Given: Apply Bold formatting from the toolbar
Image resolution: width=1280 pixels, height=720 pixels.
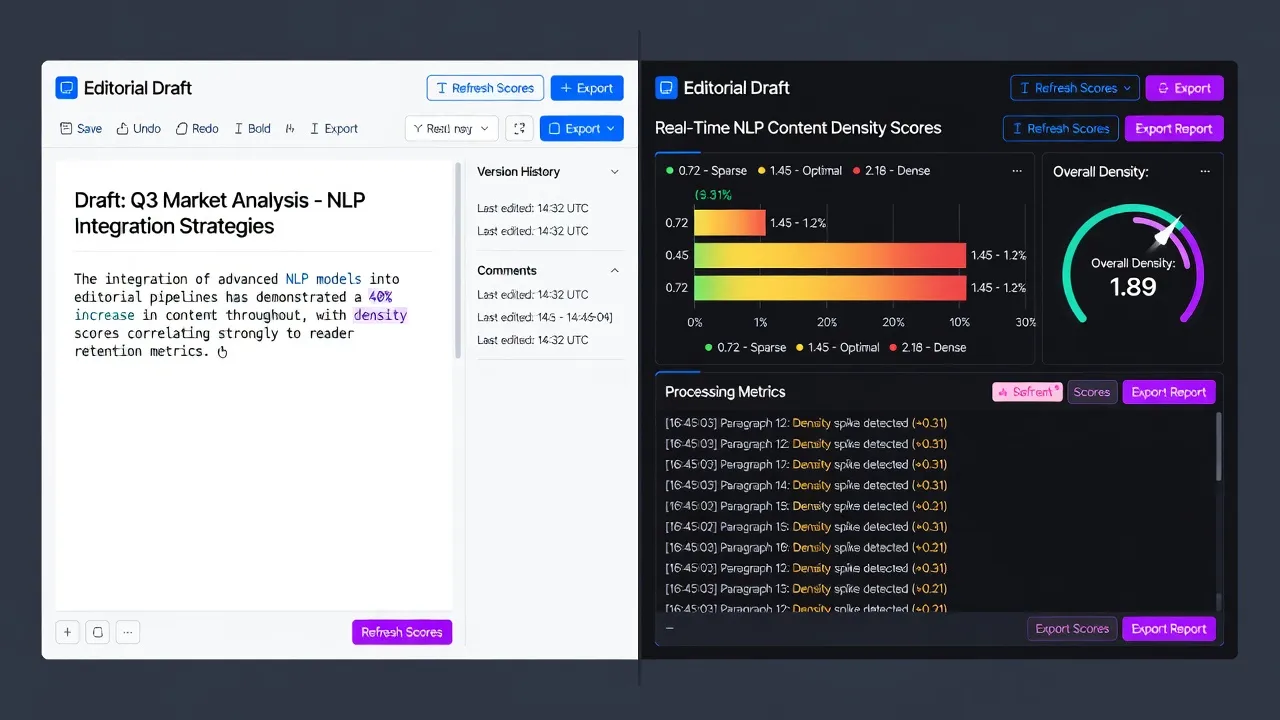Looking at the screenshot, I should [x=252, y=129].
